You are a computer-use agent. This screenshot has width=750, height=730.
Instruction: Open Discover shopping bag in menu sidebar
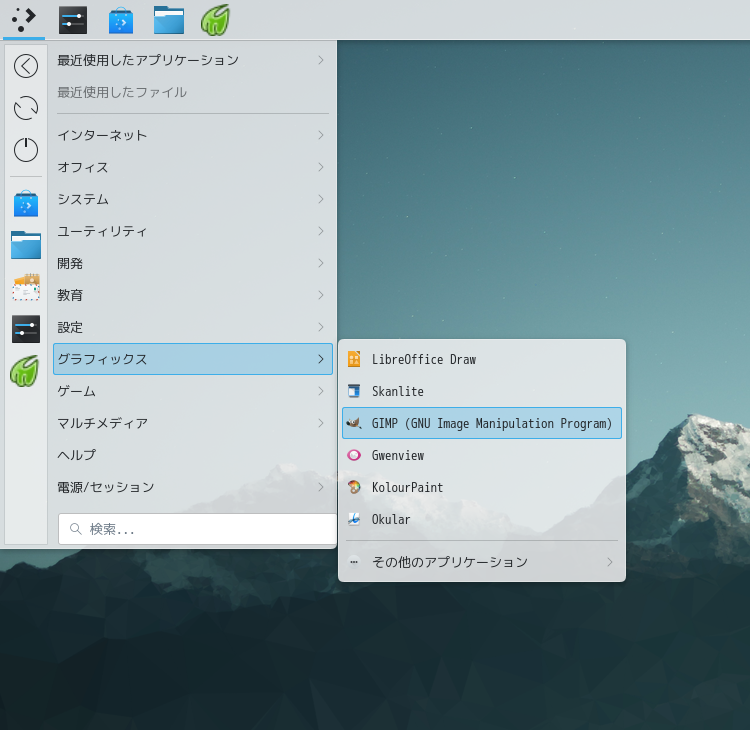[26, 204]
